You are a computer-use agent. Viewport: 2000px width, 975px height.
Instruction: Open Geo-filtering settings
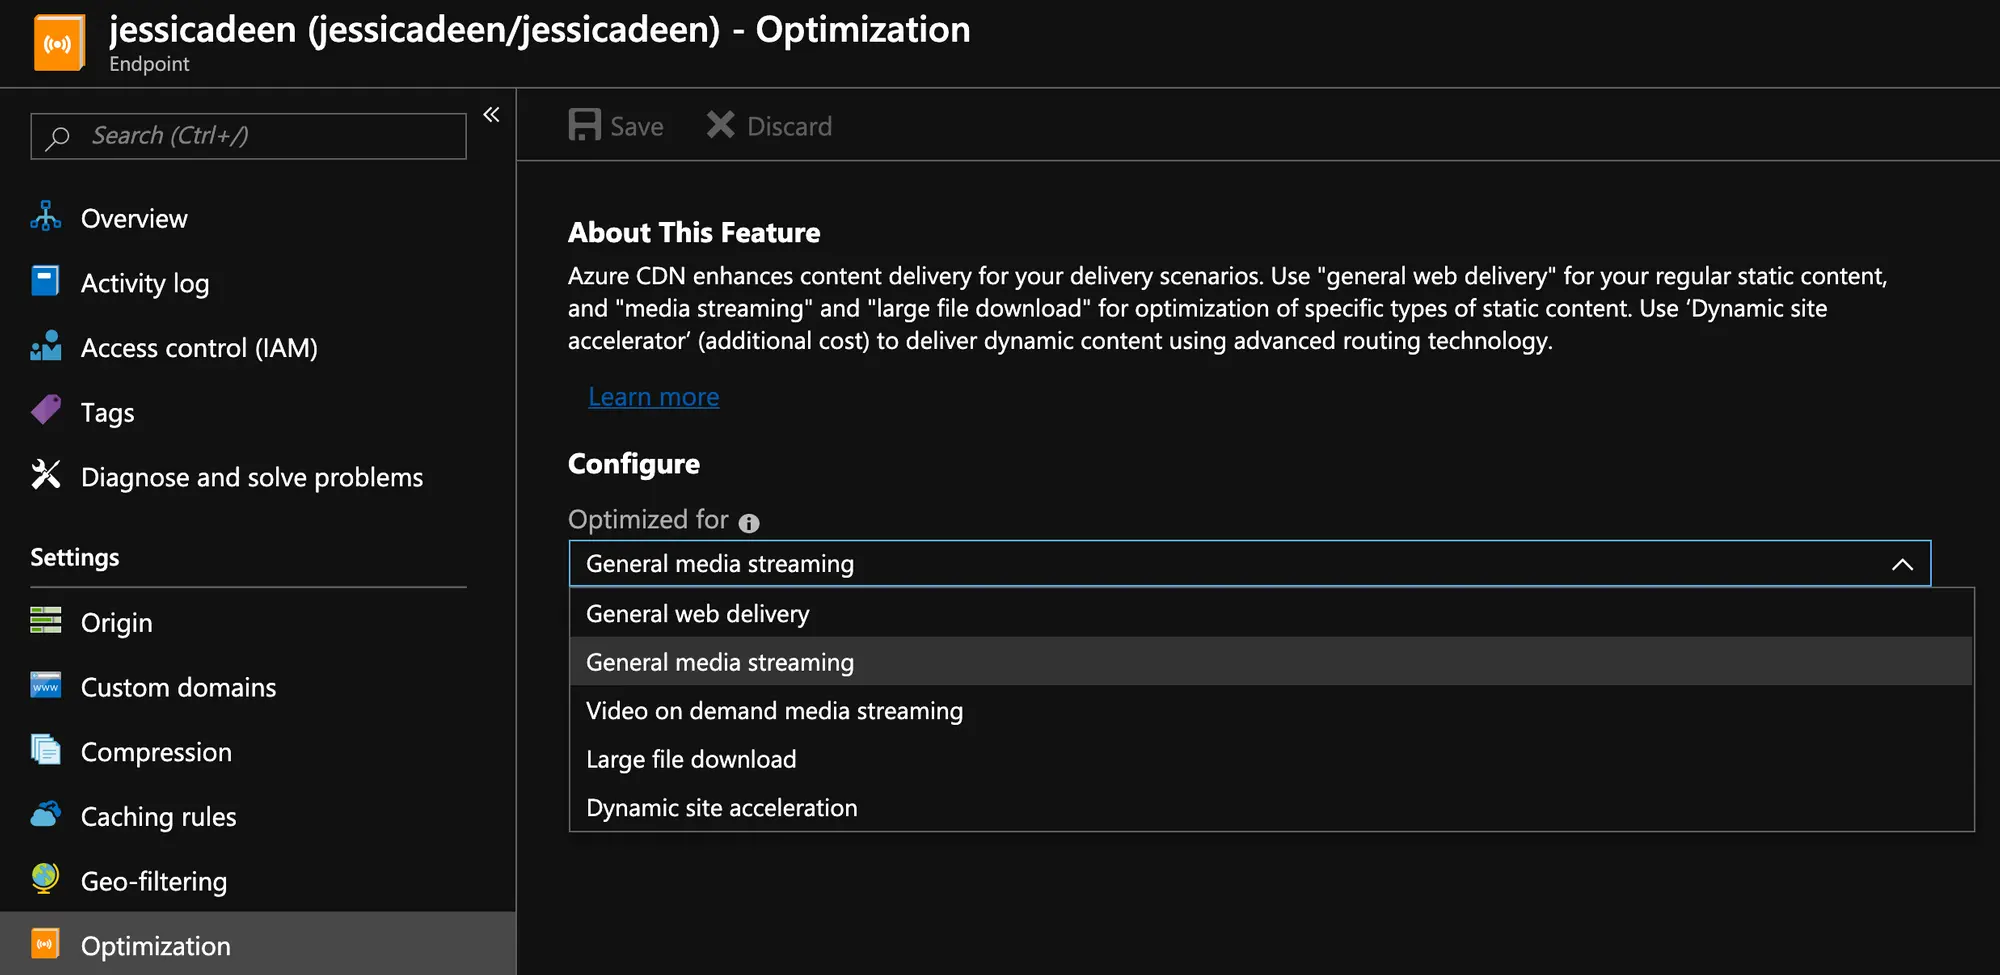point(154,881)
